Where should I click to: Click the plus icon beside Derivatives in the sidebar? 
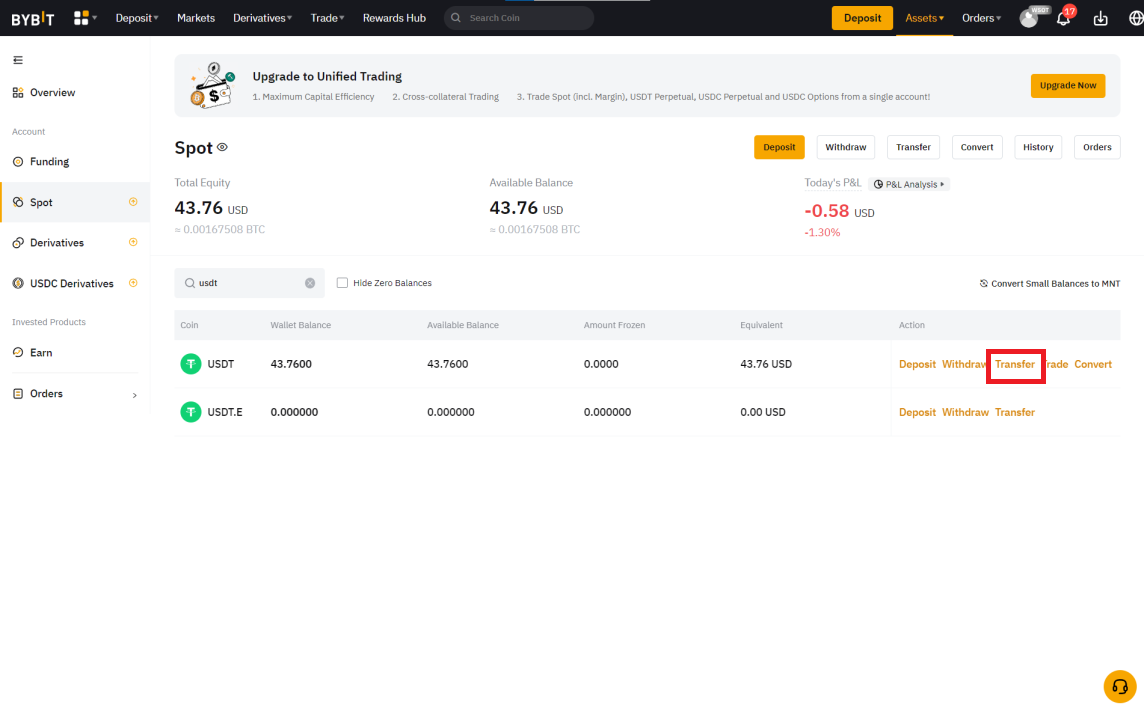pos(133,242)
